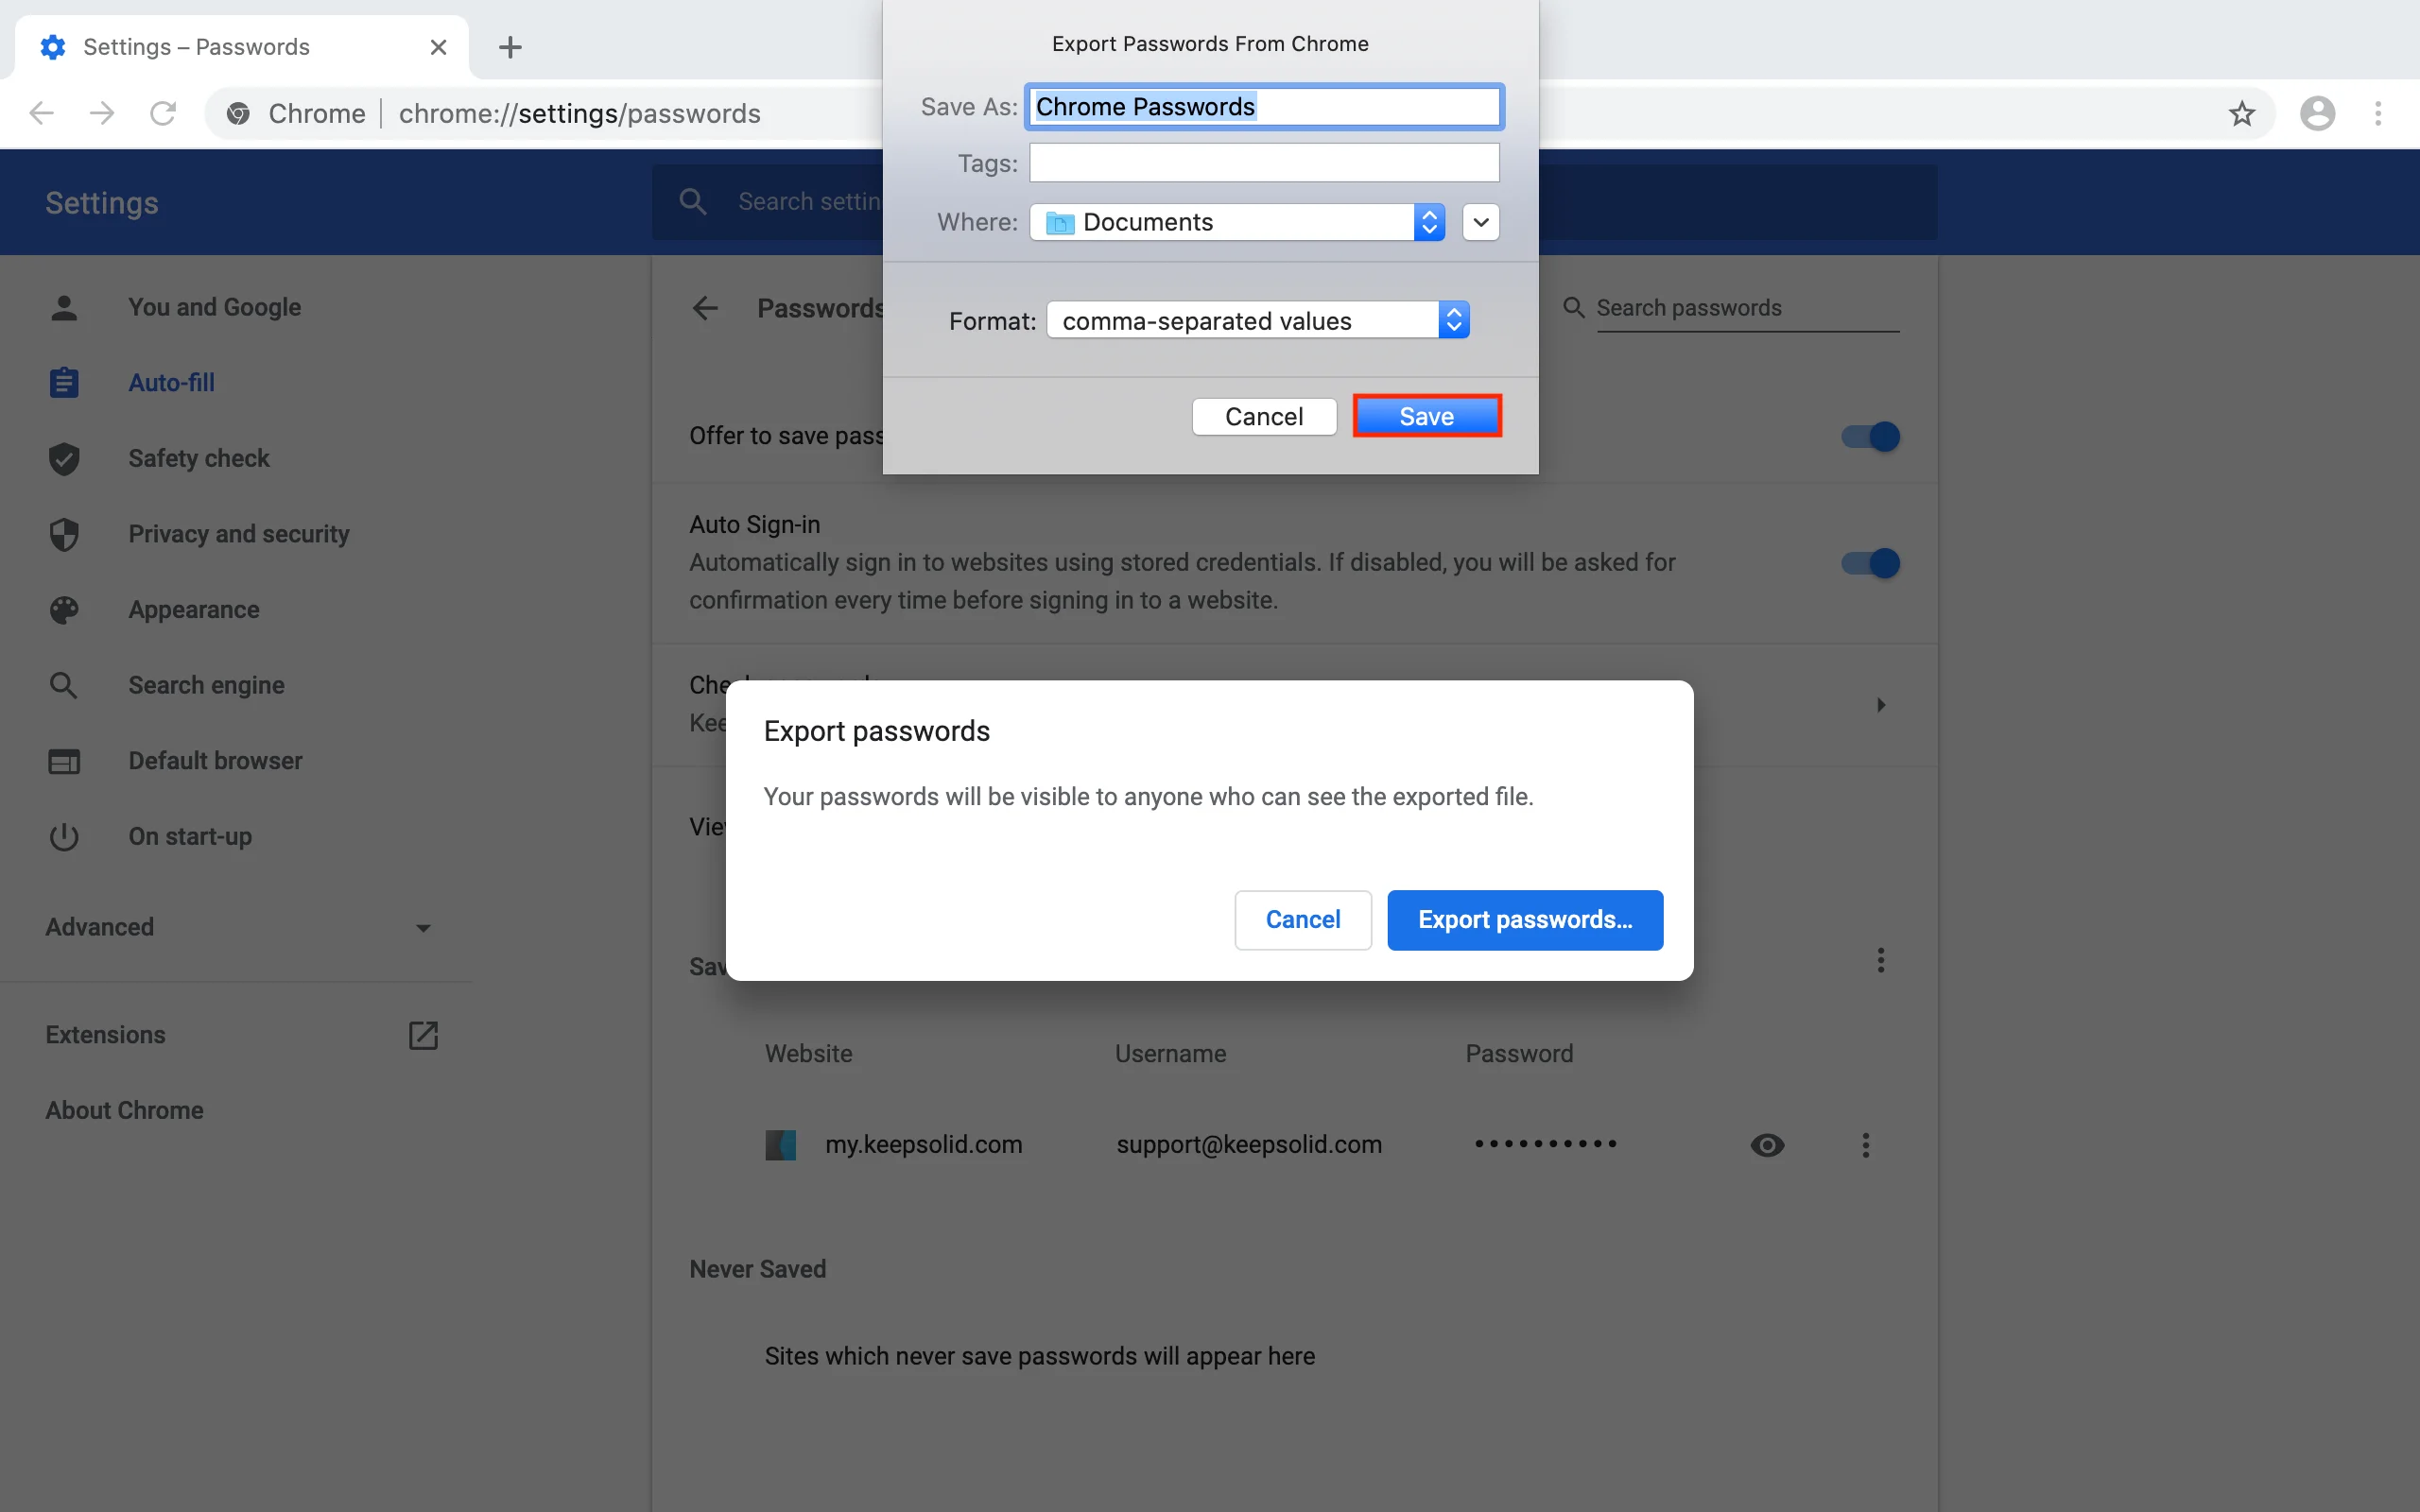The image size is (2420, 1512).
Task: Open a new tab with plus icon
Action: point(510,47)
